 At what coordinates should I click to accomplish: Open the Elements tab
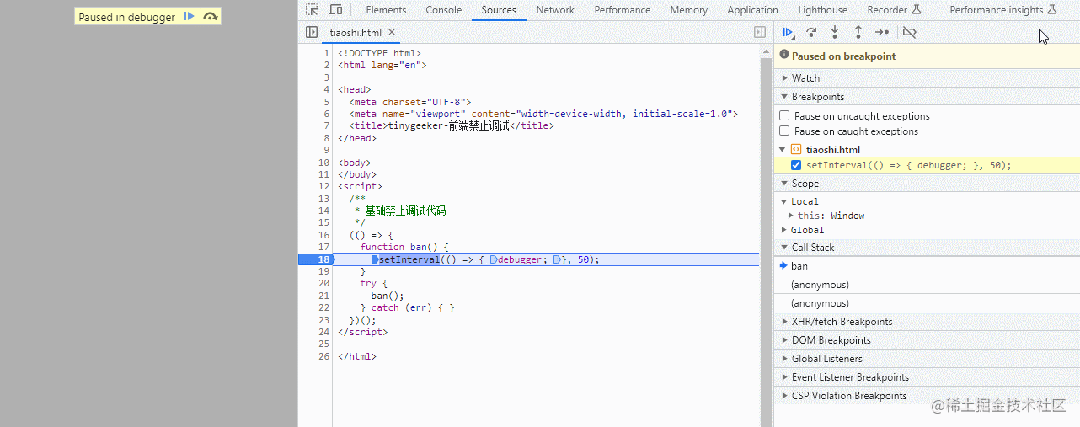coord(386,10)
